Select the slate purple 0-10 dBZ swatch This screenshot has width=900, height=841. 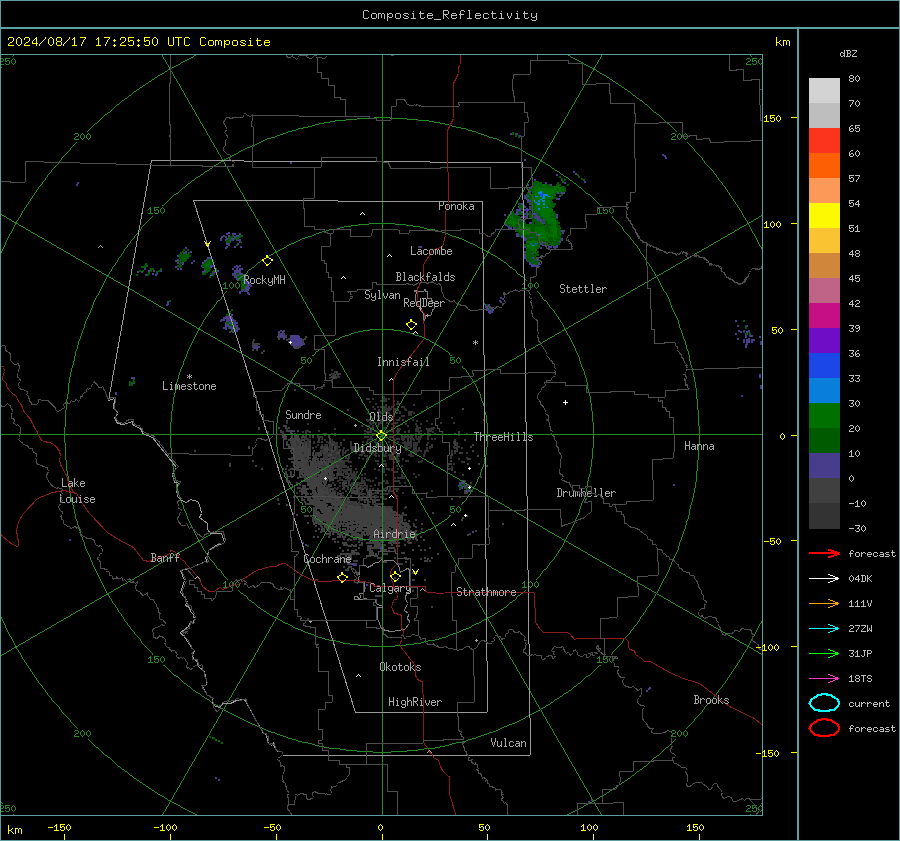824,466
